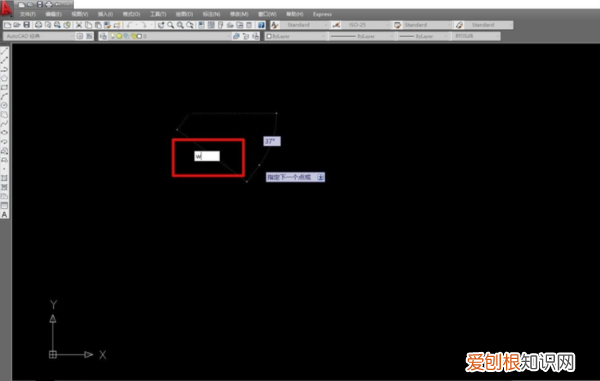Click the dynamic input field containing 'w'
The image size is (600, 381).
(207, 156)
